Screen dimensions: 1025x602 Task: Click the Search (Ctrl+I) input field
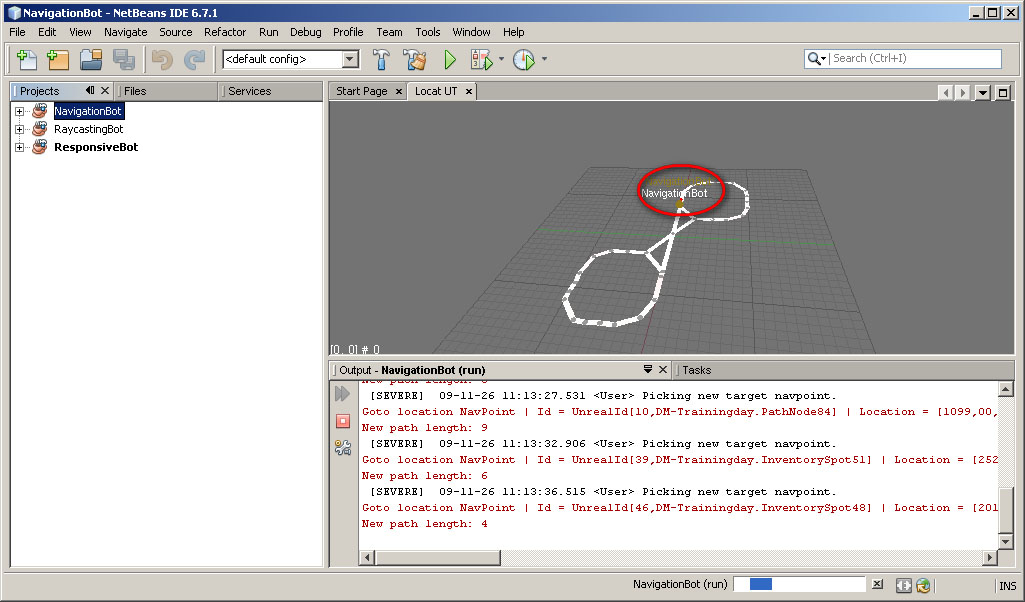coord(915,58)
